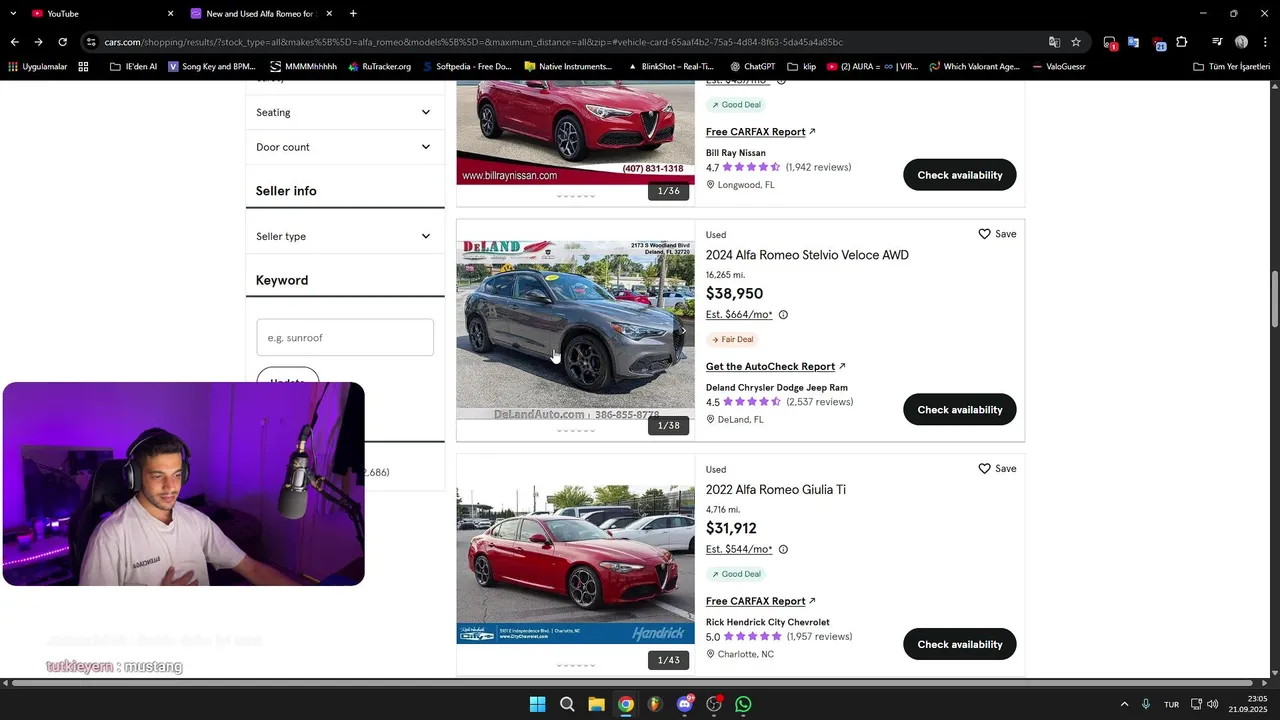
Task: Show info for the $544/mo estimate
Action: (x=783, y=550)
